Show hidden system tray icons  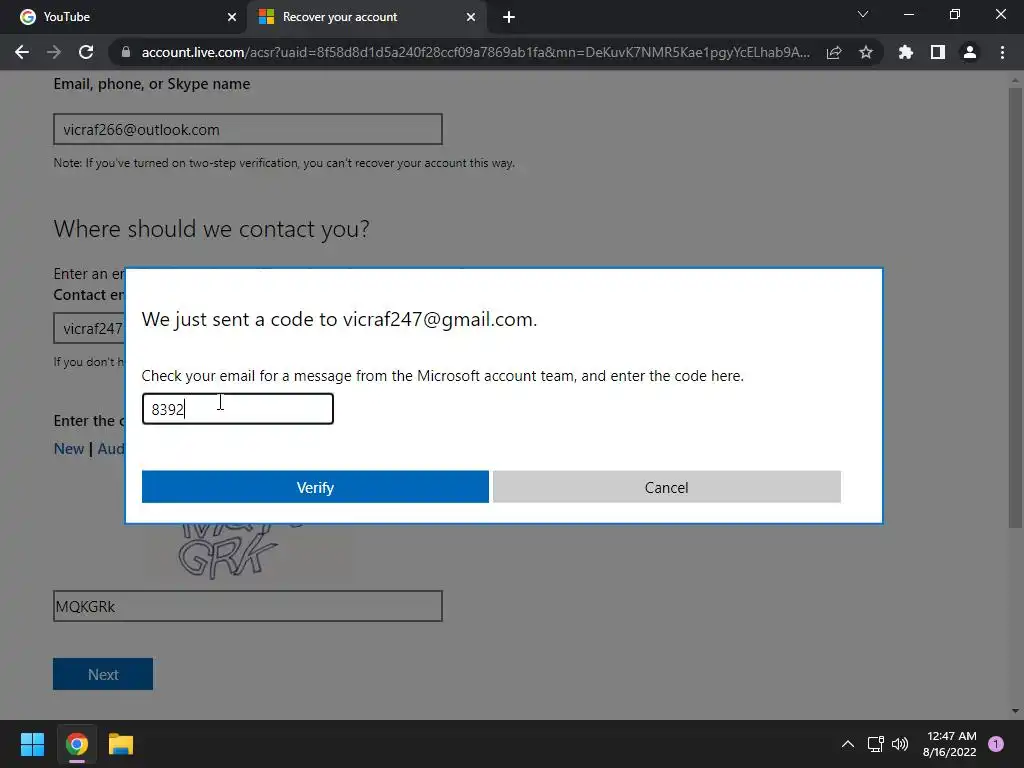848,744
